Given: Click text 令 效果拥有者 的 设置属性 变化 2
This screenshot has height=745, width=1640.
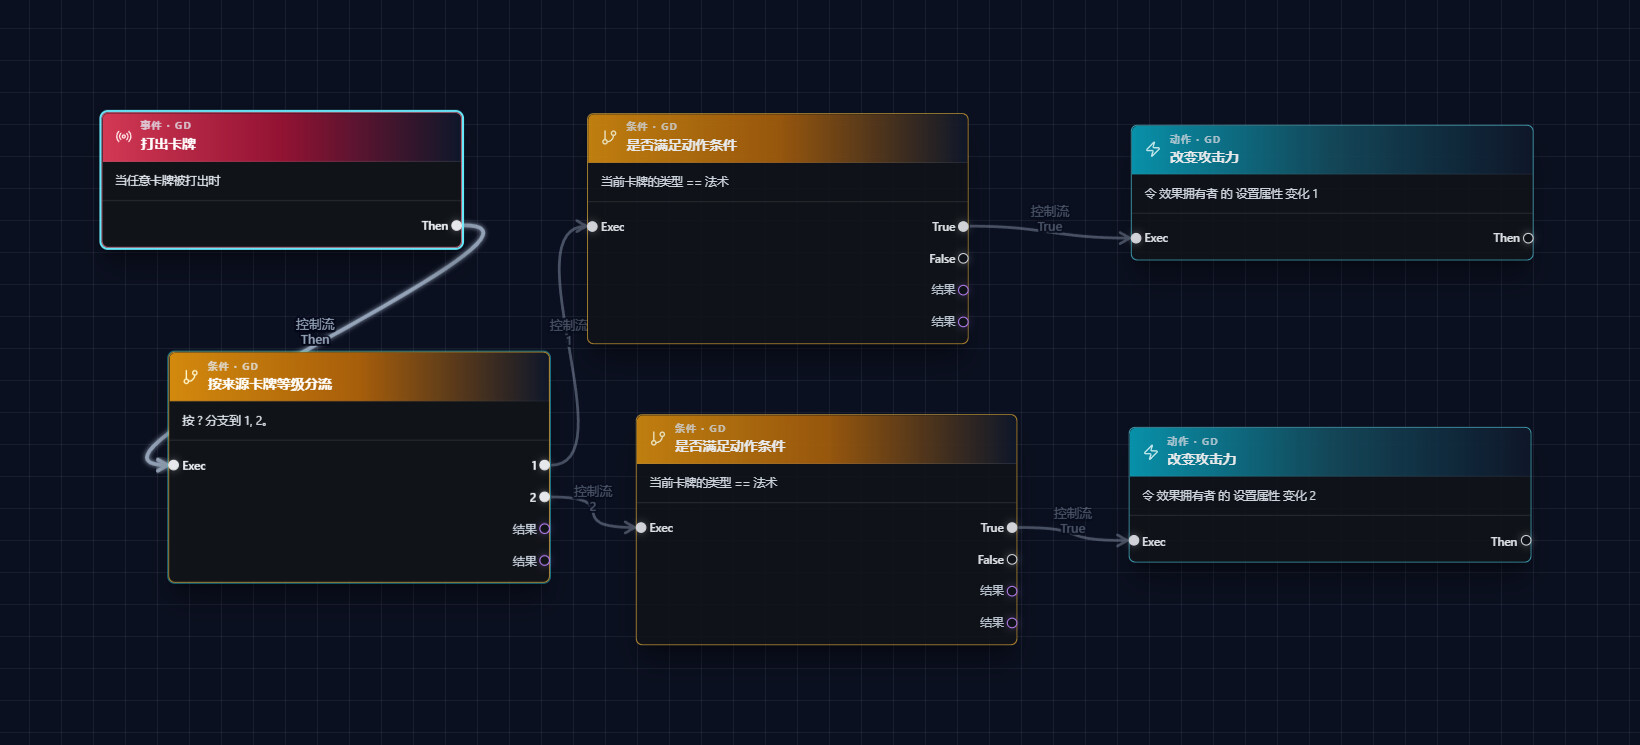Looking at the screenshot, I should click(1229, 496).
